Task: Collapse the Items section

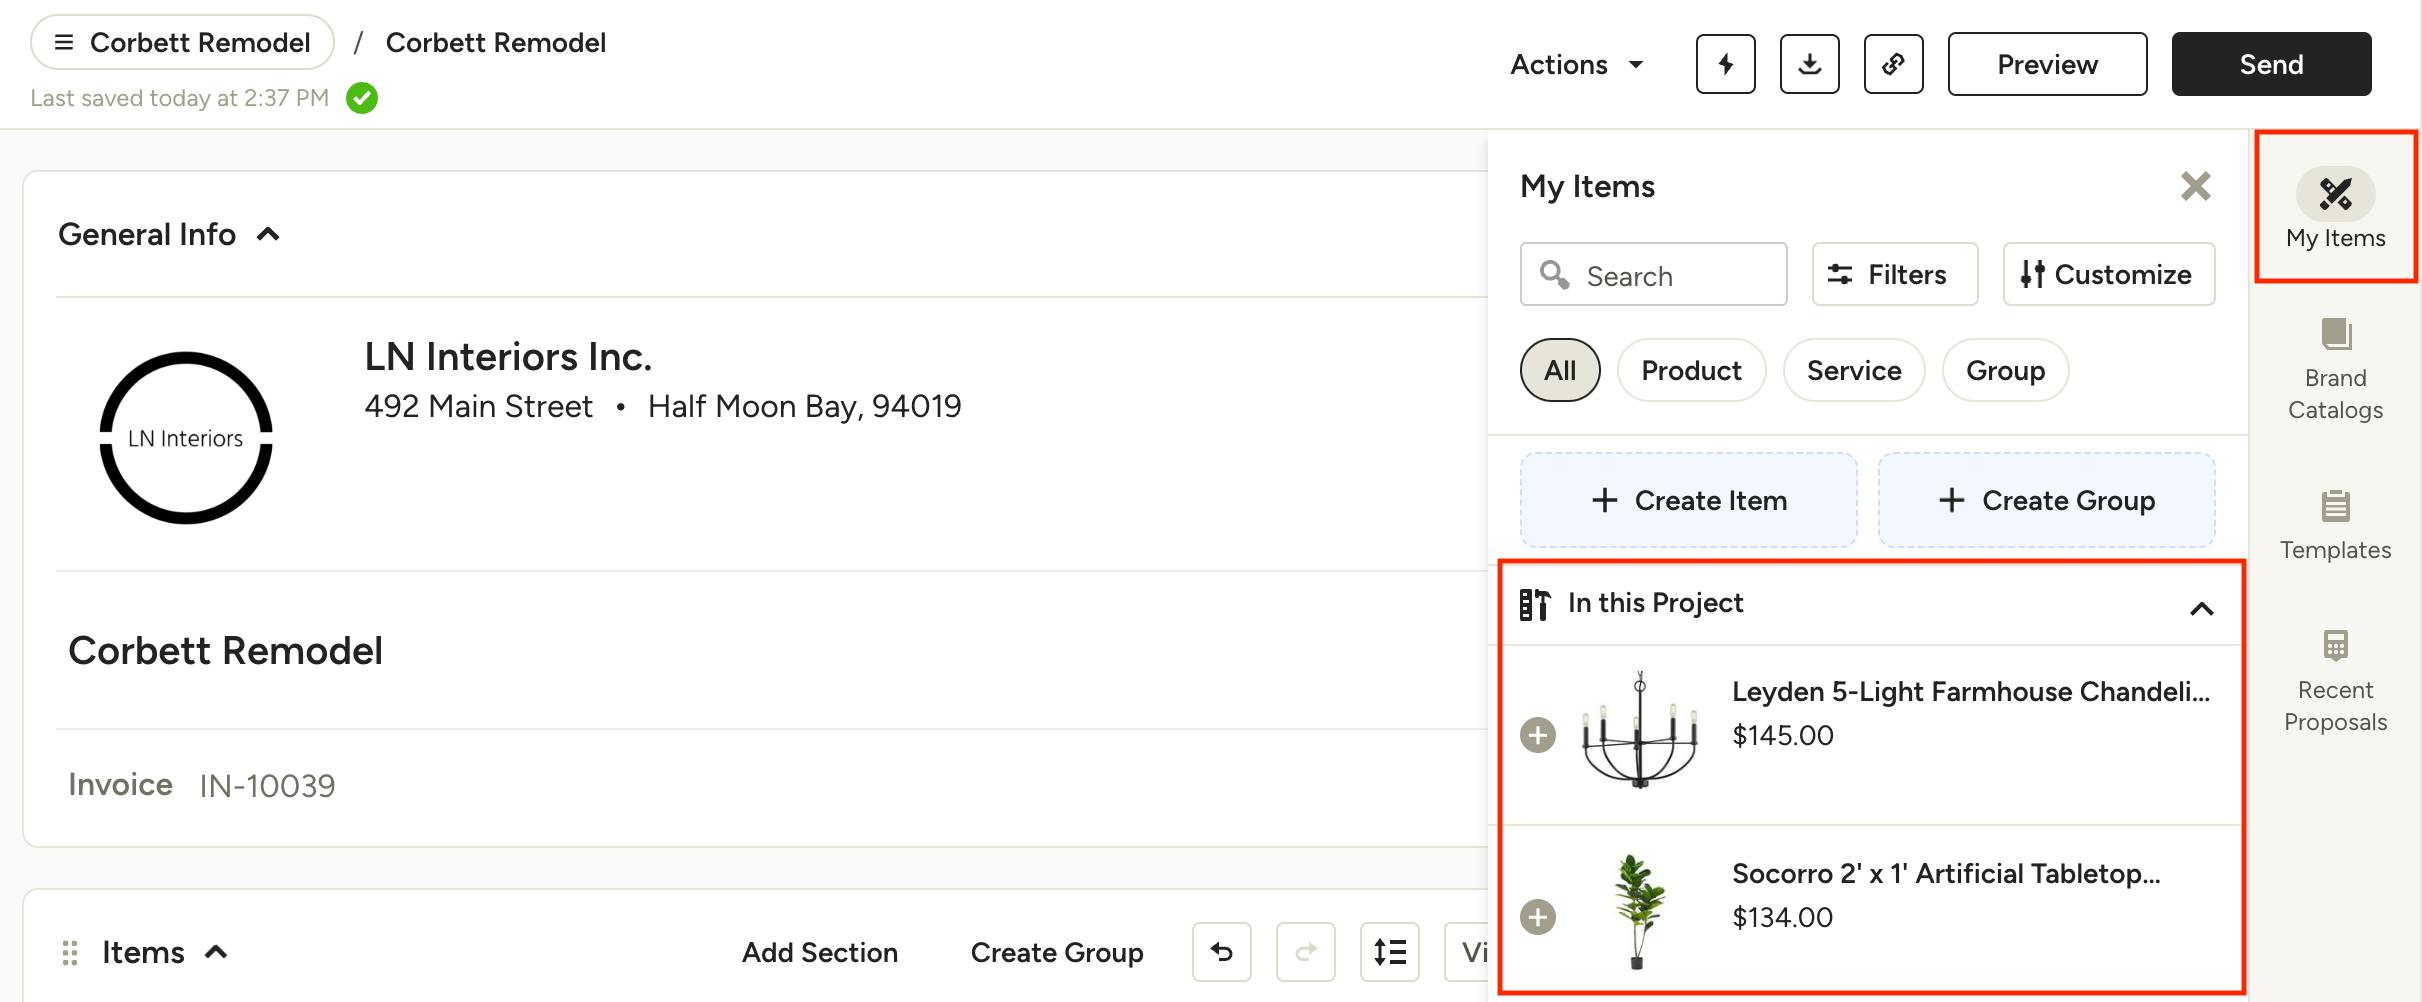Action: point(216,952)
